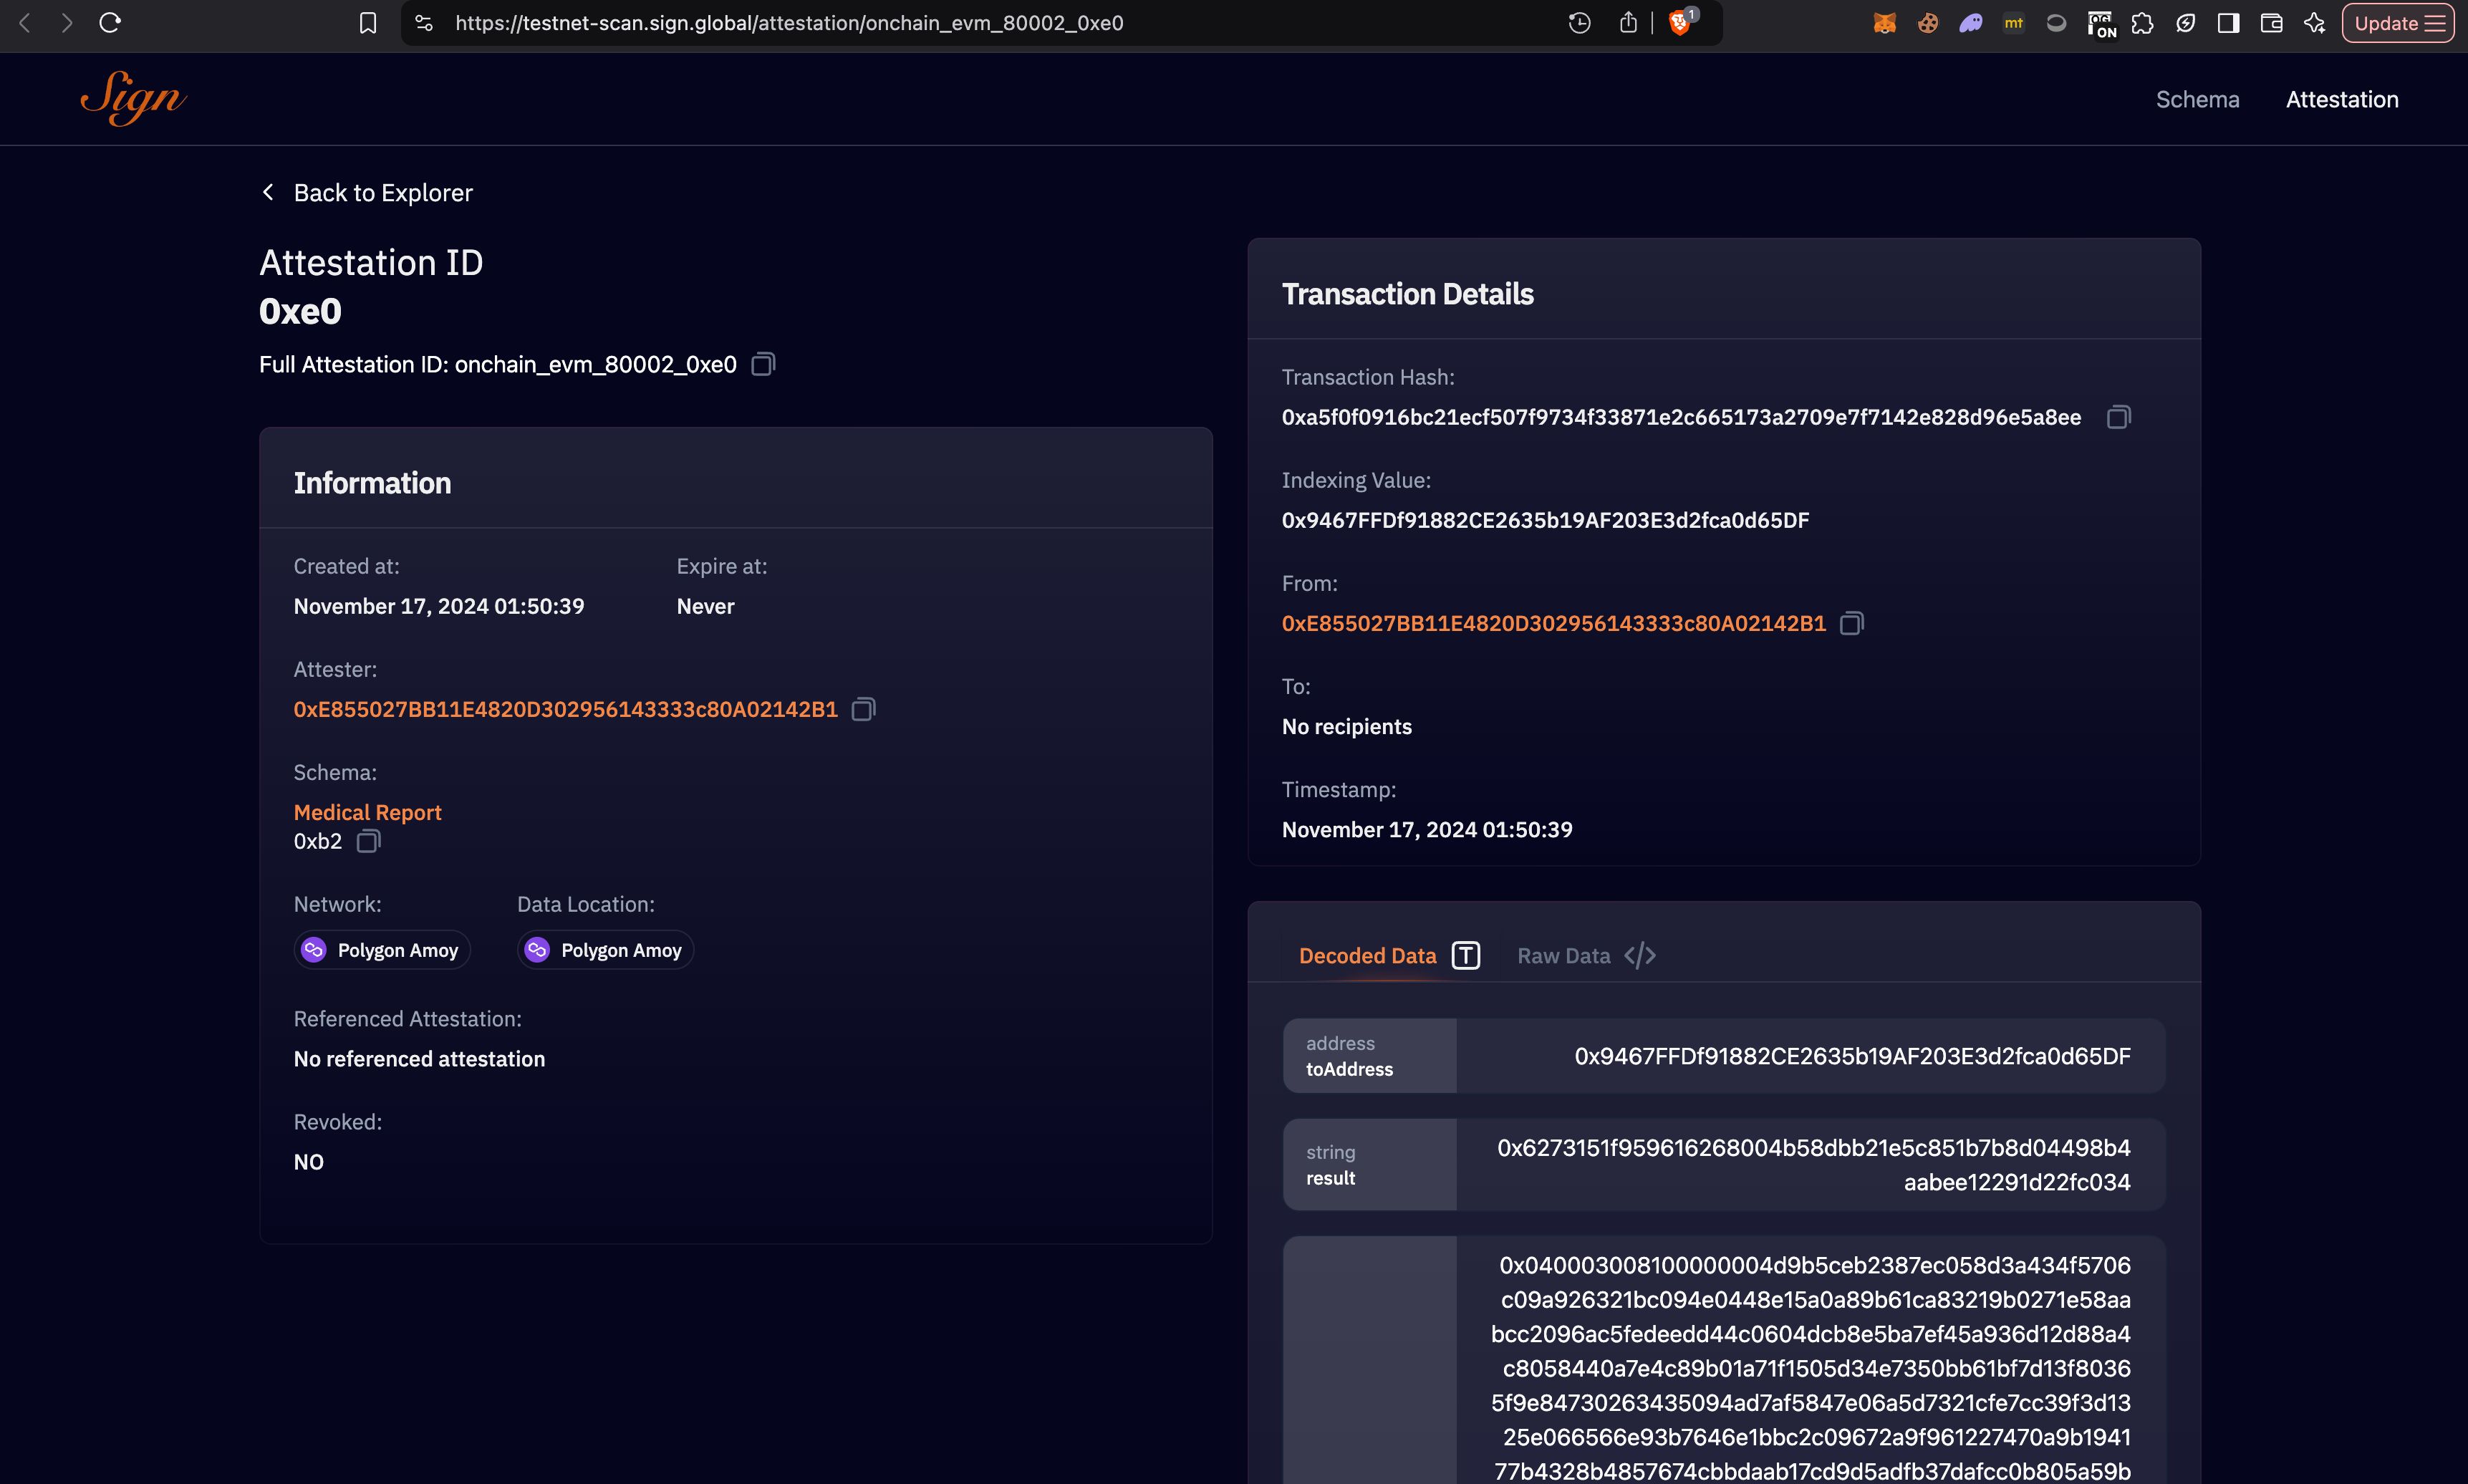Click the Network Polygon Amoy badge

(x=382, y=950)
